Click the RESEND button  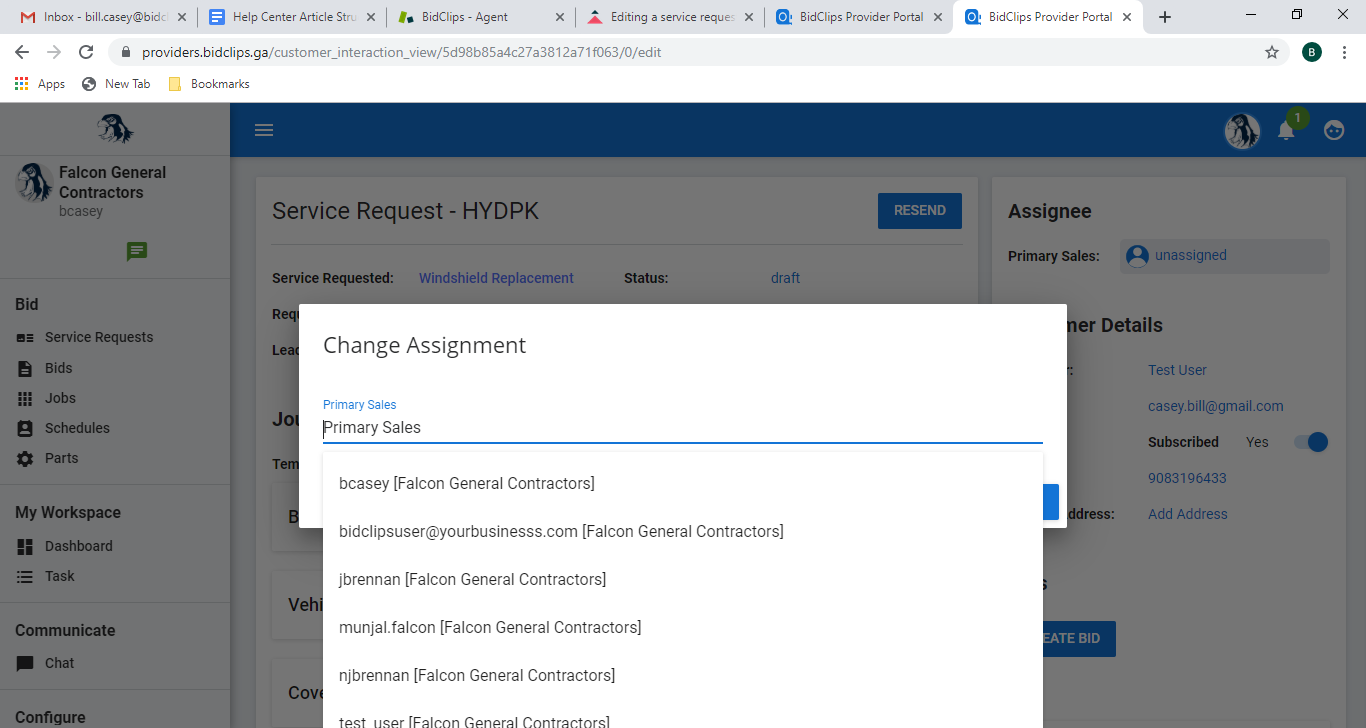click(x=920, y=211)
